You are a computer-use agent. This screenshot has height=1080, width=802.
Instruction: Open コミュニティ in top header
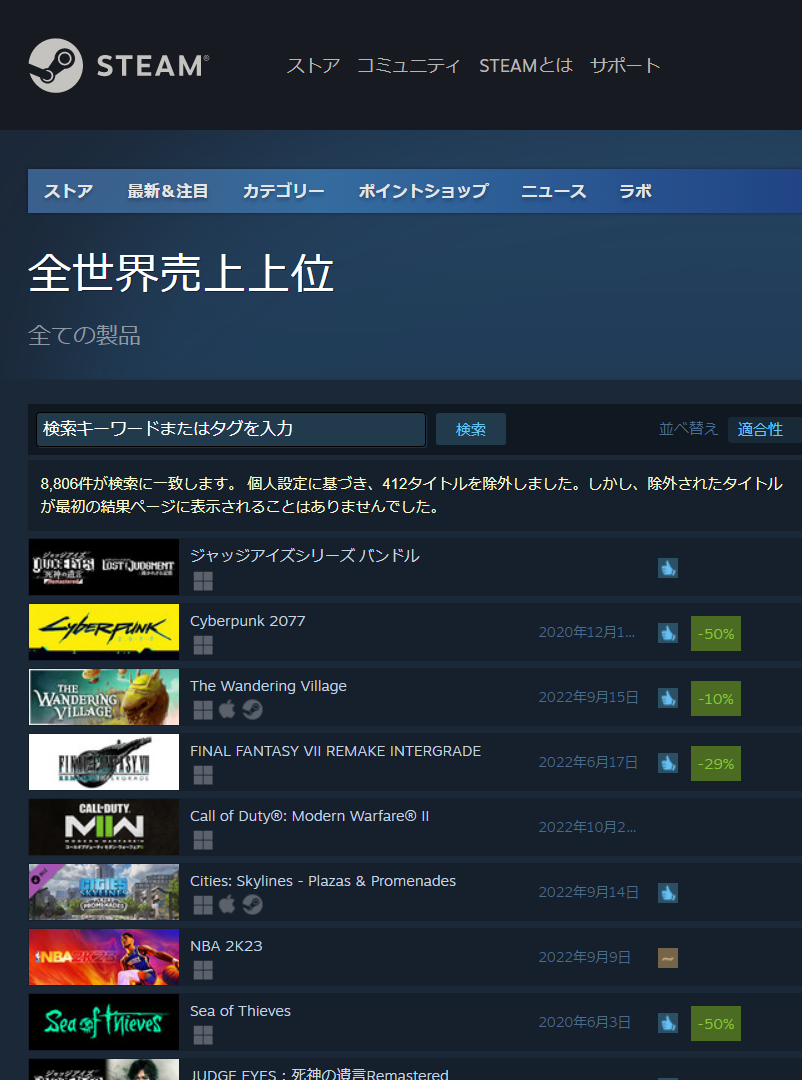[x=409, y=66]
